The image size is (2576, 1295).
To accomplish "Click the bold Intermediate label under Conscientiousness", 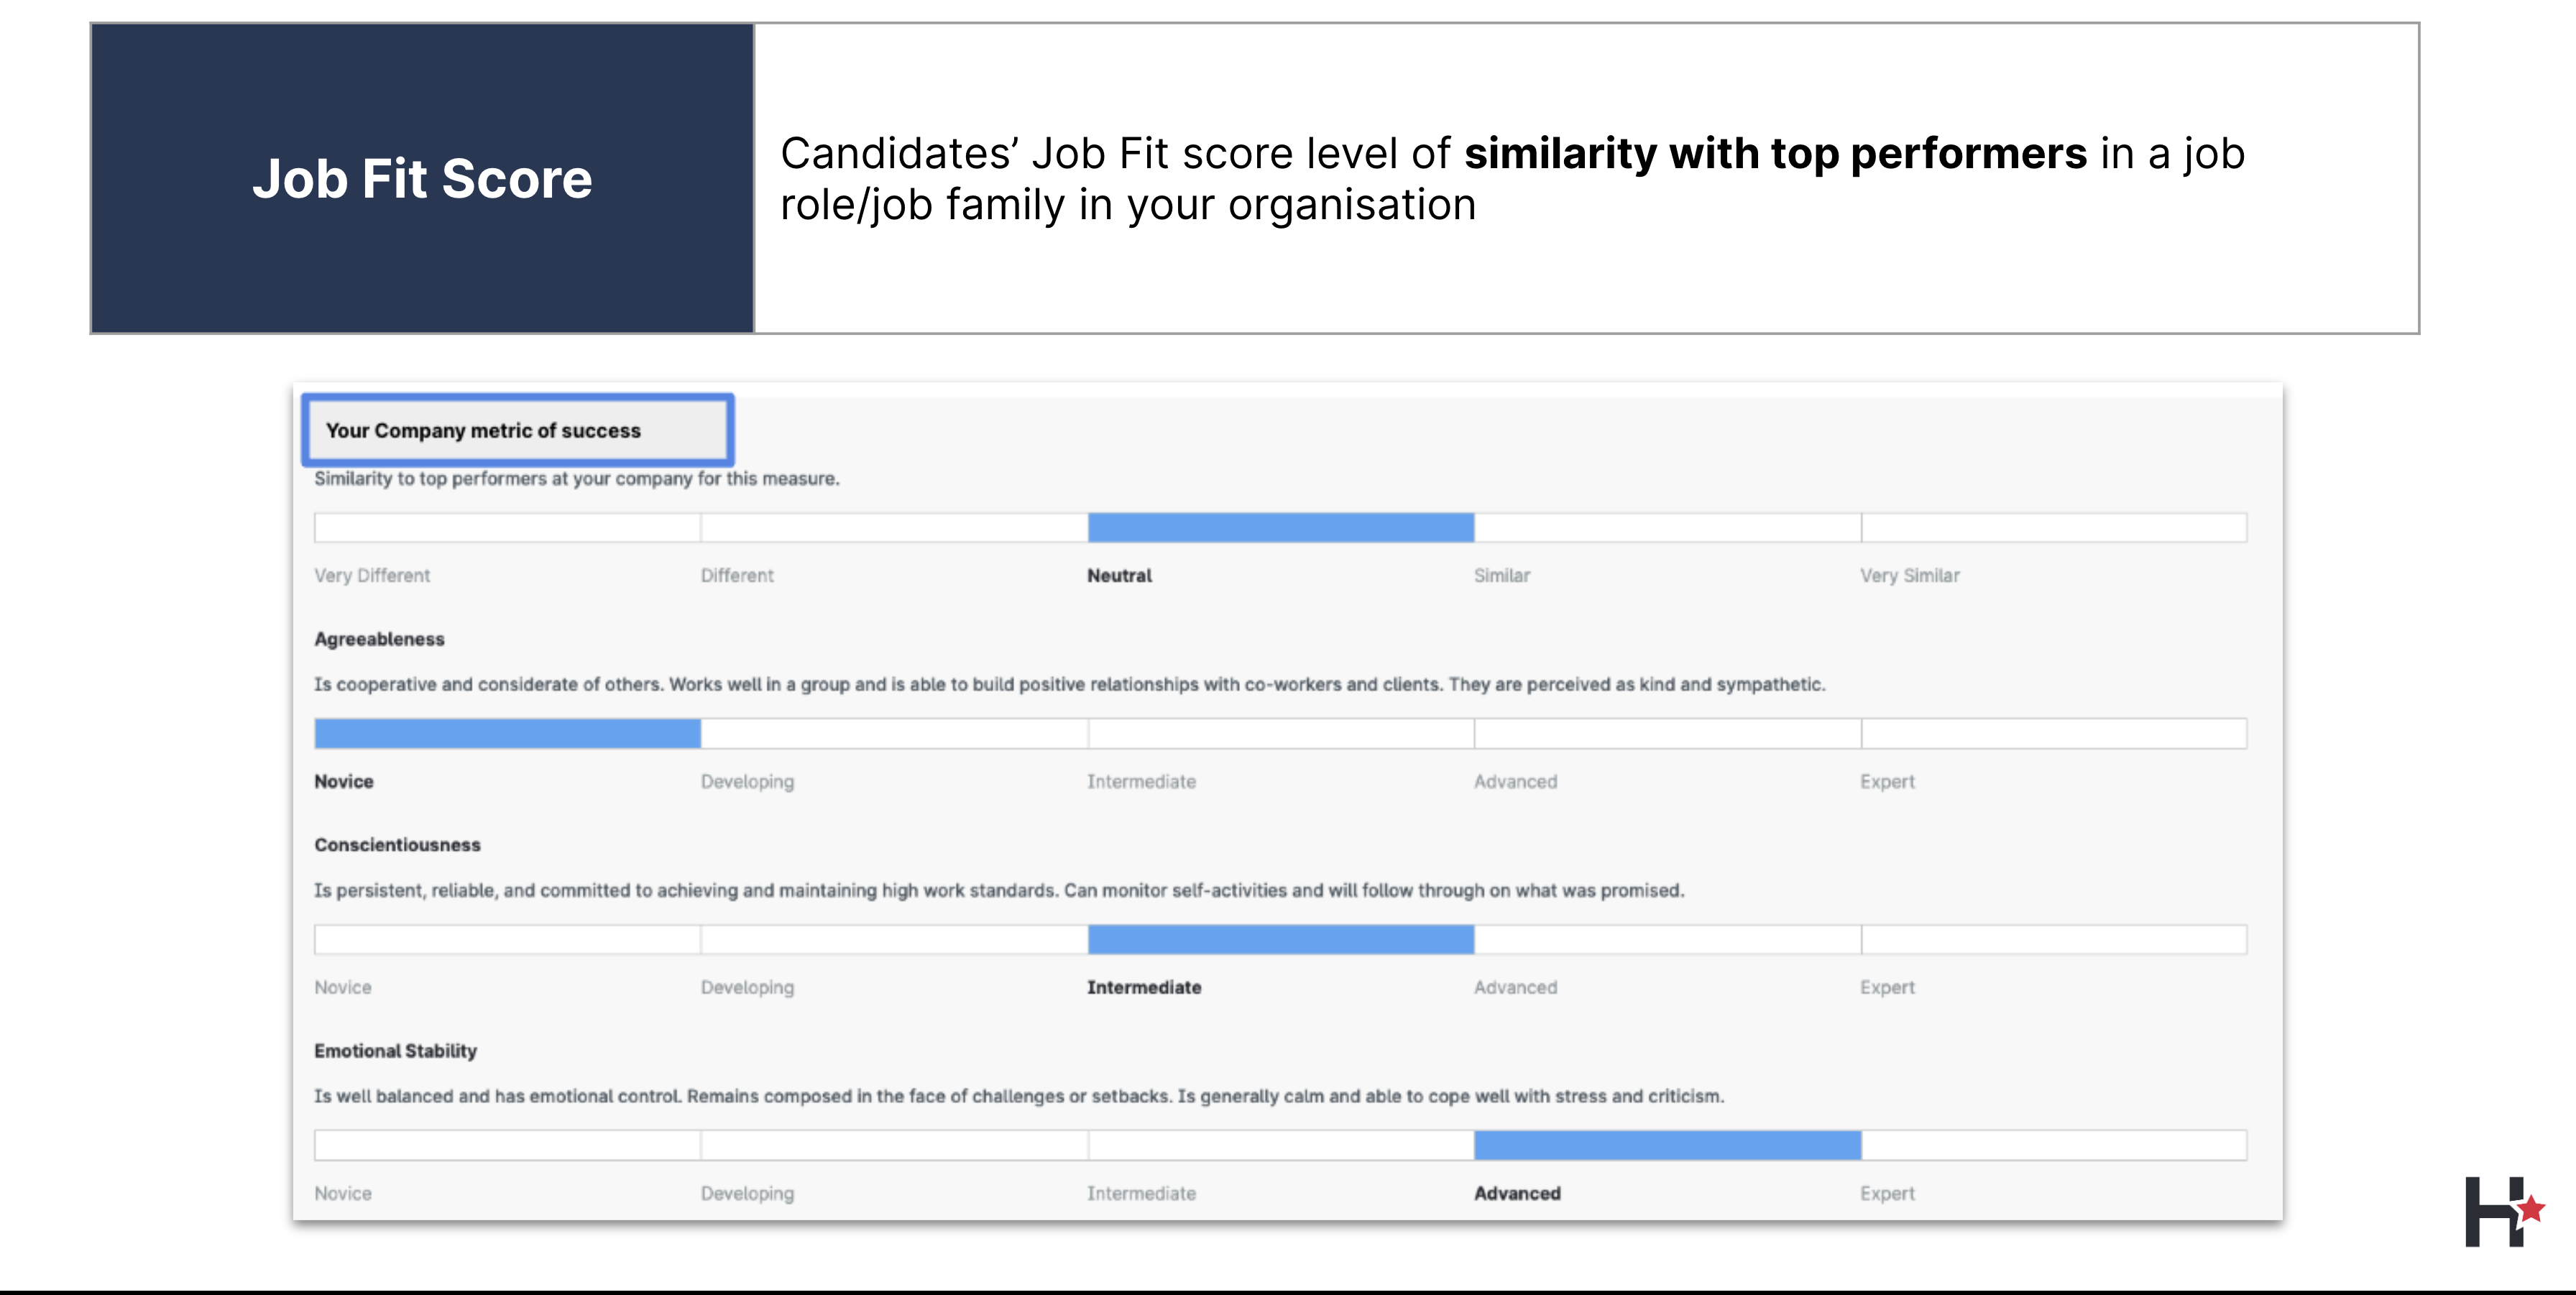I will click(x=1144, y=988).
